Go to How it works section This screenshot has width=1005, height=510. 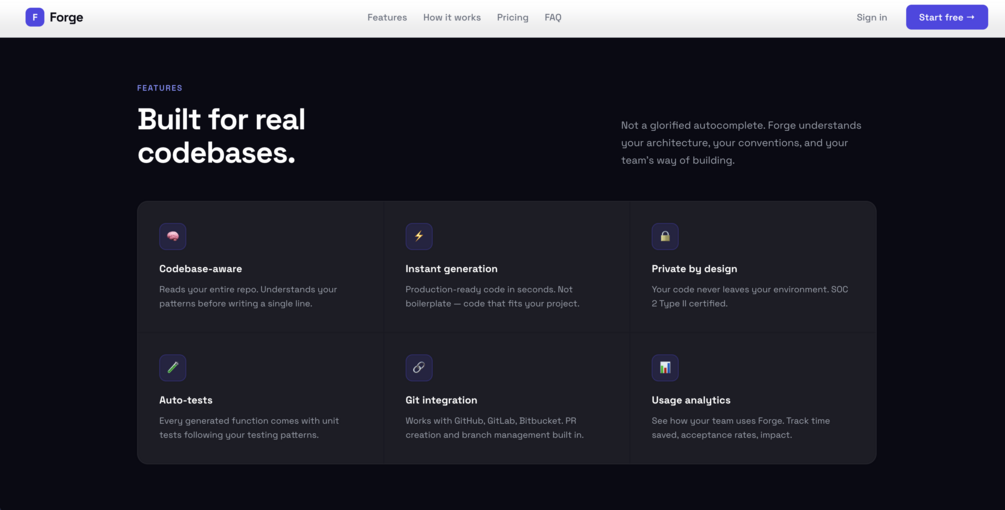(452, 17)
